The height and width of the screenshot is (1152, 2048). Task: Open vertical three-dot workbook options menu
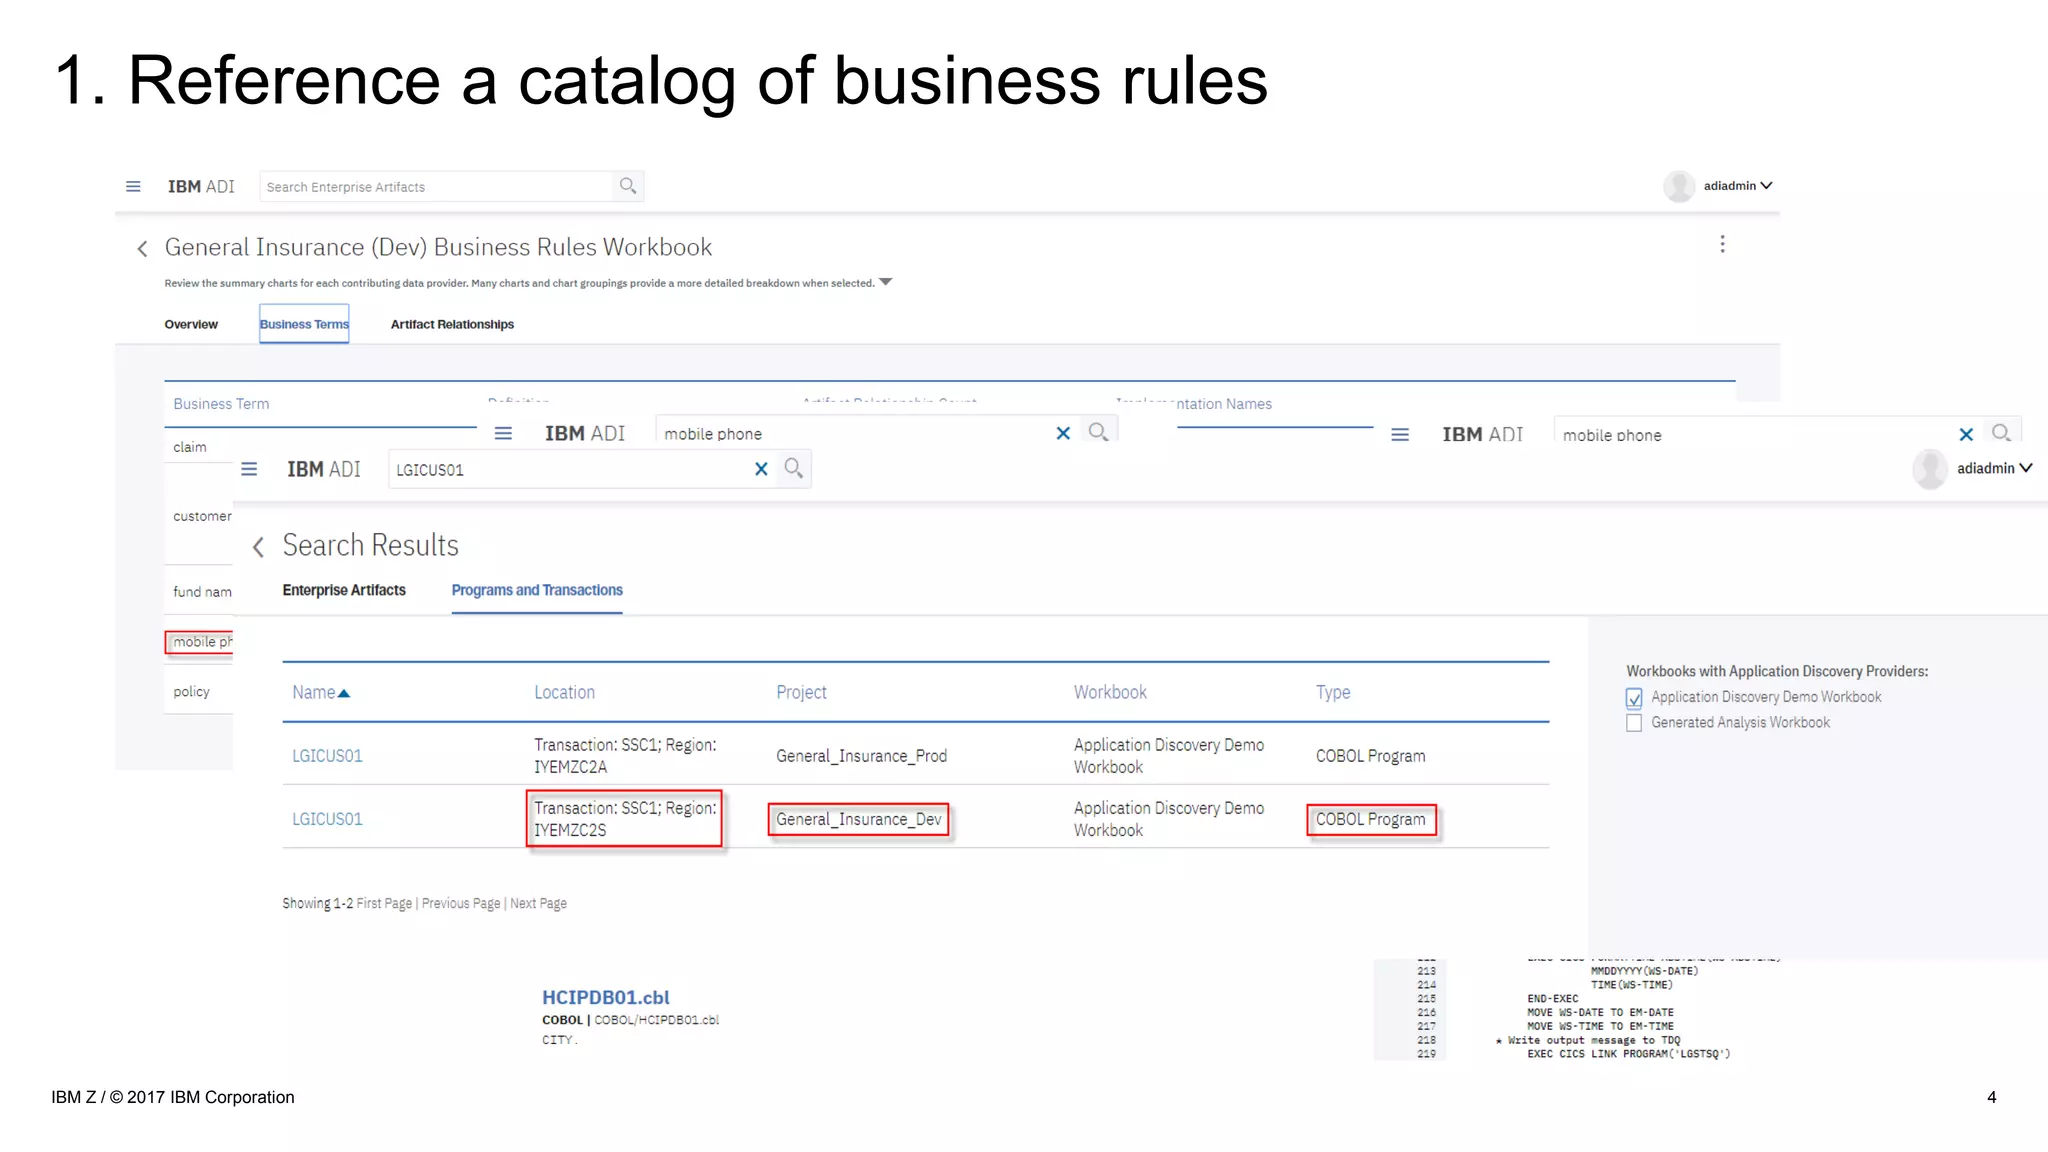tap(1722, 244)
